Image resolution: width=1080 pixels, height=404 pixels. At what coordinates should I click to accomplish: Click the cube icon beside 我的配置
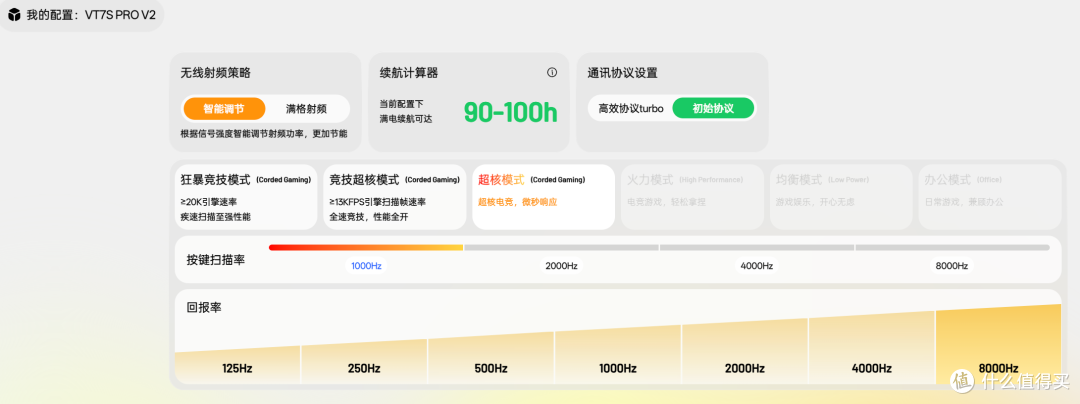(14, 15)
